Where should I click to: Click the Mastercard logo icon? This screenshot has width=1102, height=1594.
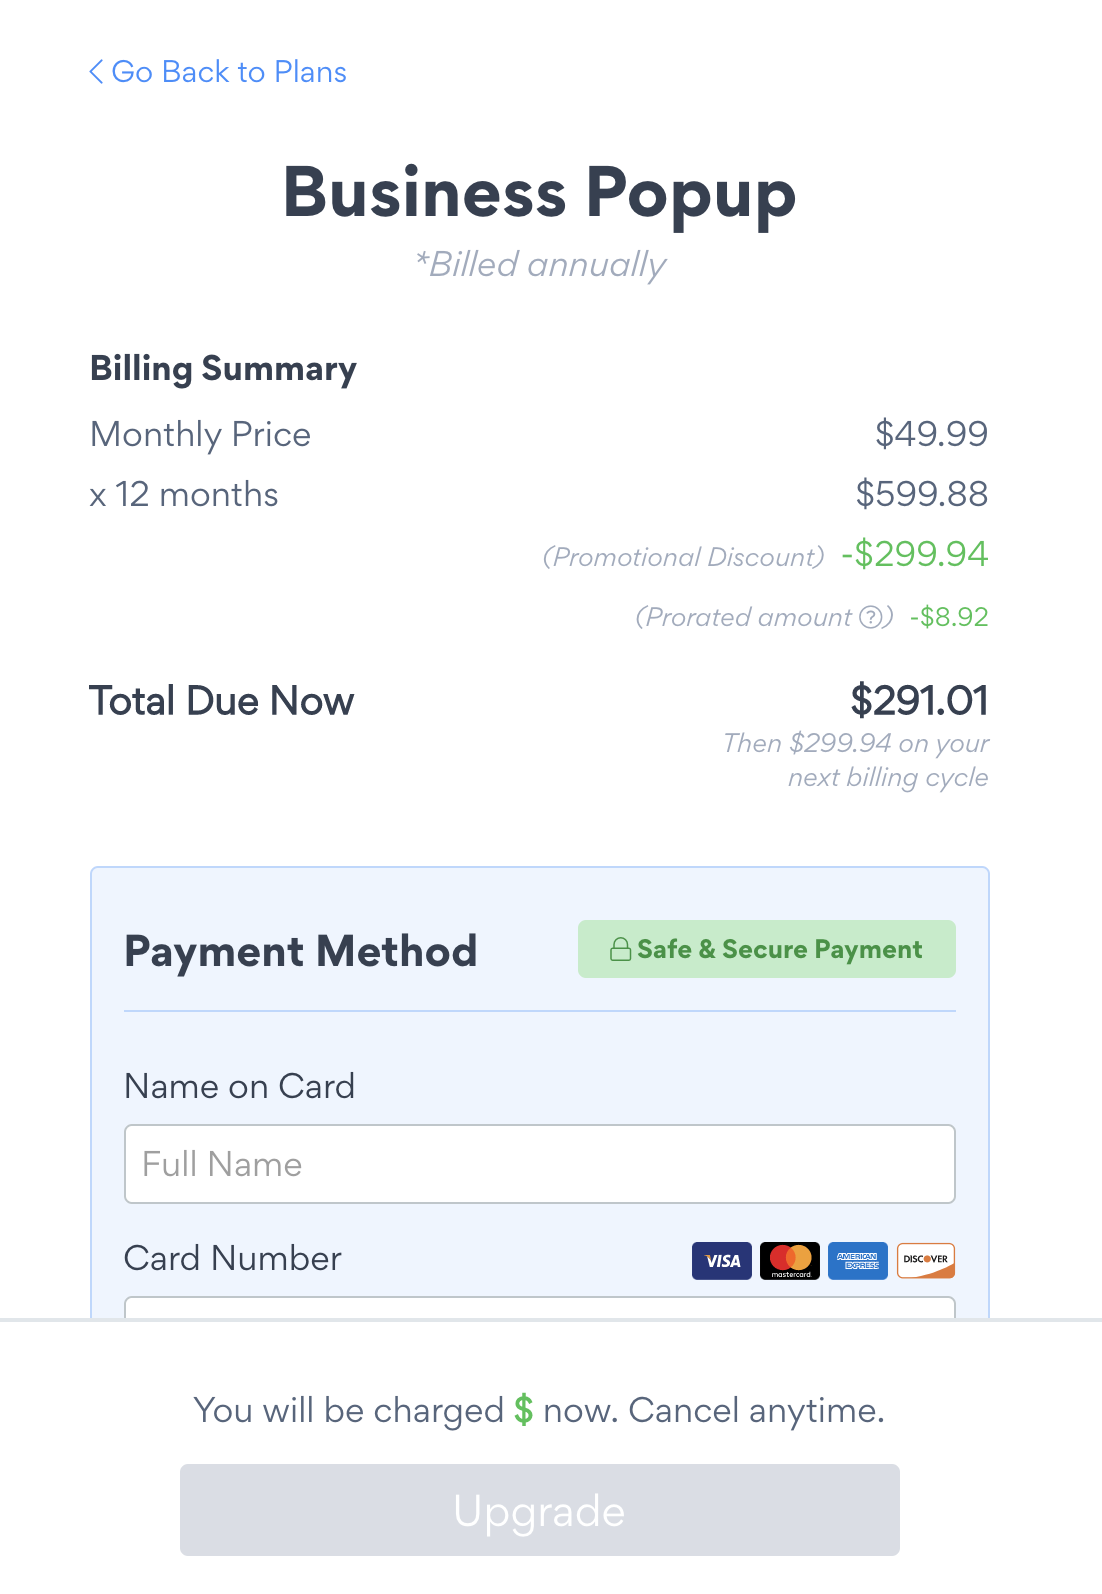click(x=790, y=1261)
